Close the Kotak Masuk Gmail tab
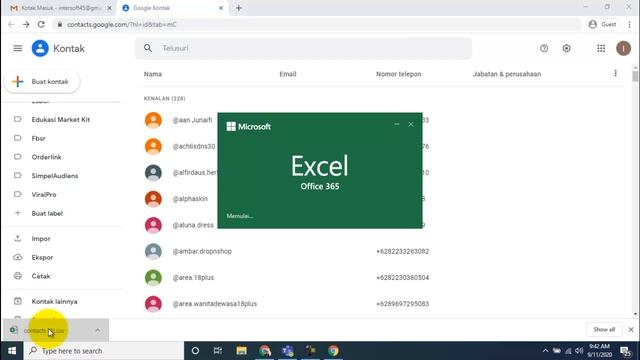 click(x=109, y=8)
